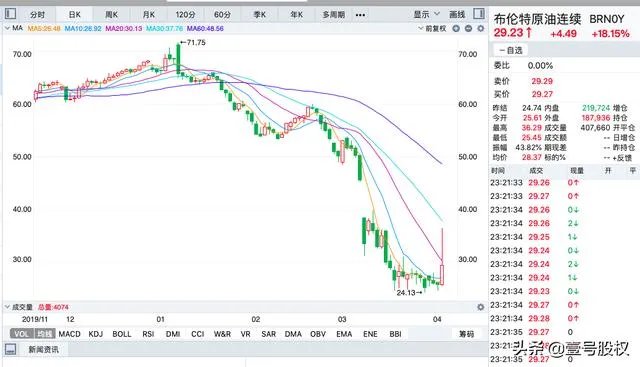Click the +18.15% change percentage
Screen dimensions: 640x367
(610, 33)
